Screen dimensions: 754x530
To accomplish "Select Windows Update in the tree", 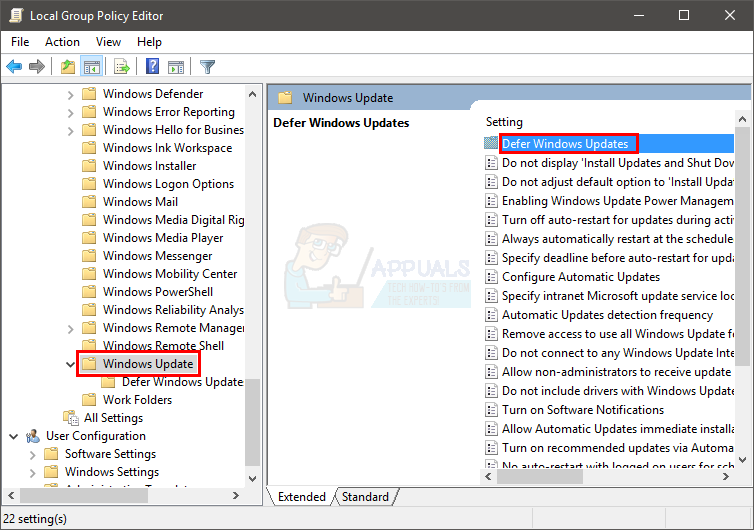I will 148,364.
